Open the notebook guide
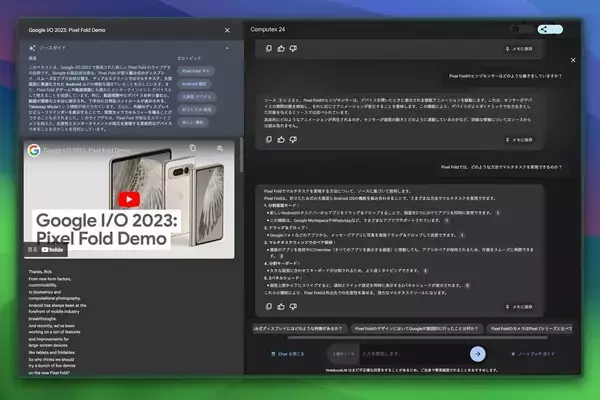 click(546, 353)
